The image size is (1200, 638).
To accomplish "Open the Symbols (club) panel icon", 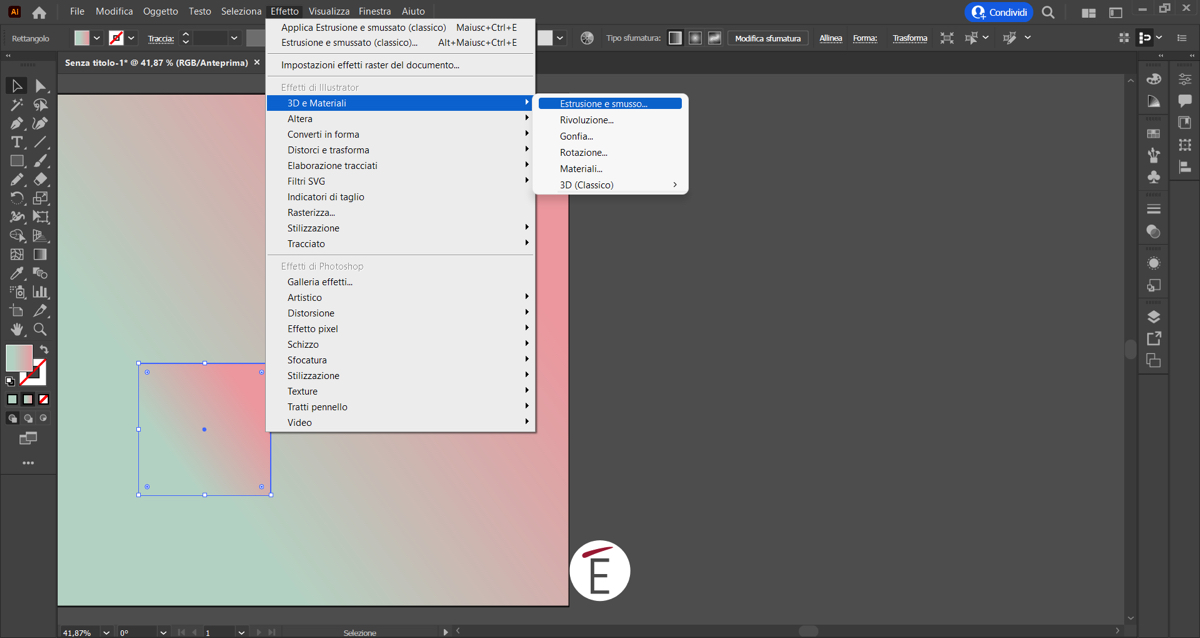I will tap(1154, 177).
